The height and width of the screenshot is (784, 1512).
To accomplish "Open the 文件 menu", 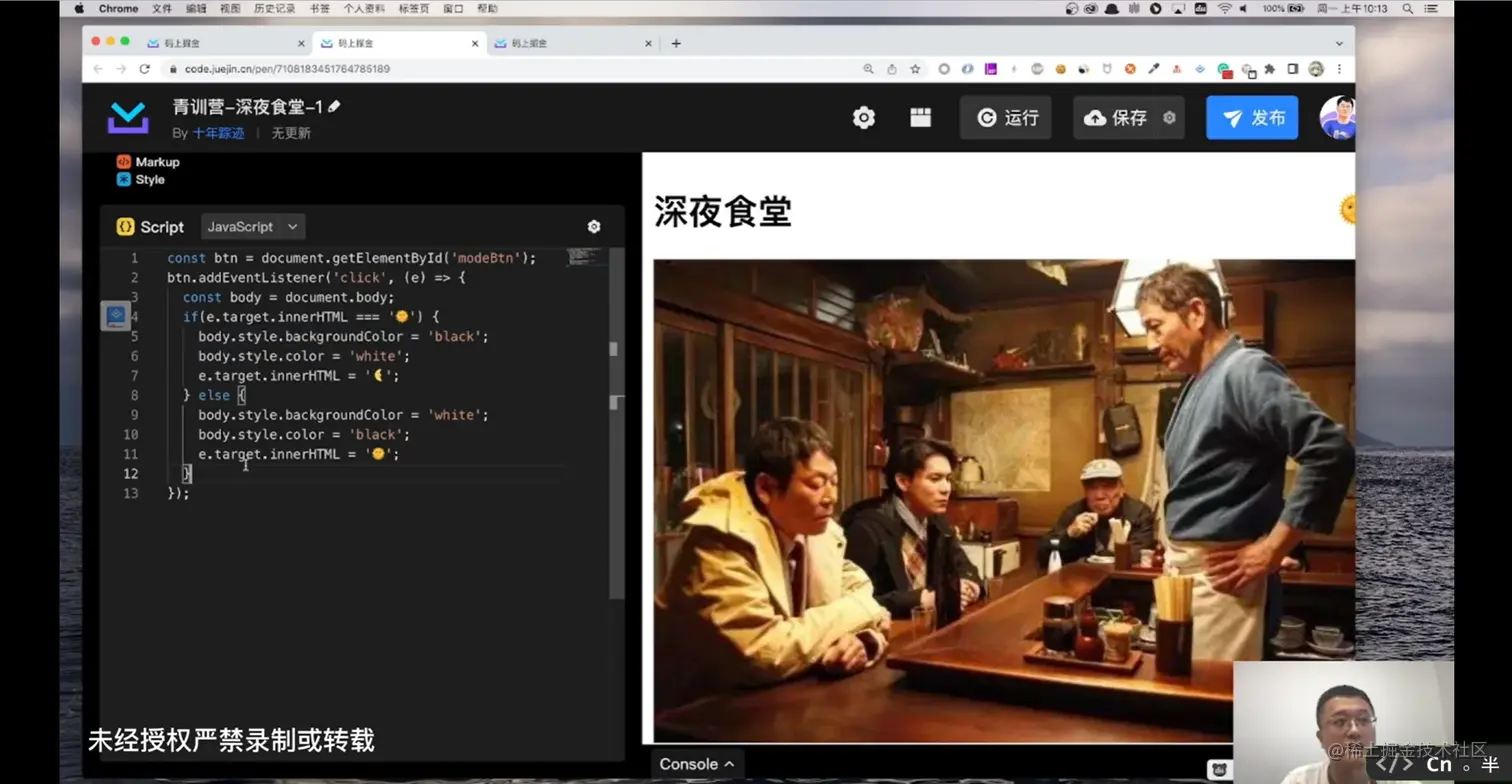I will [x=162, y=8].
